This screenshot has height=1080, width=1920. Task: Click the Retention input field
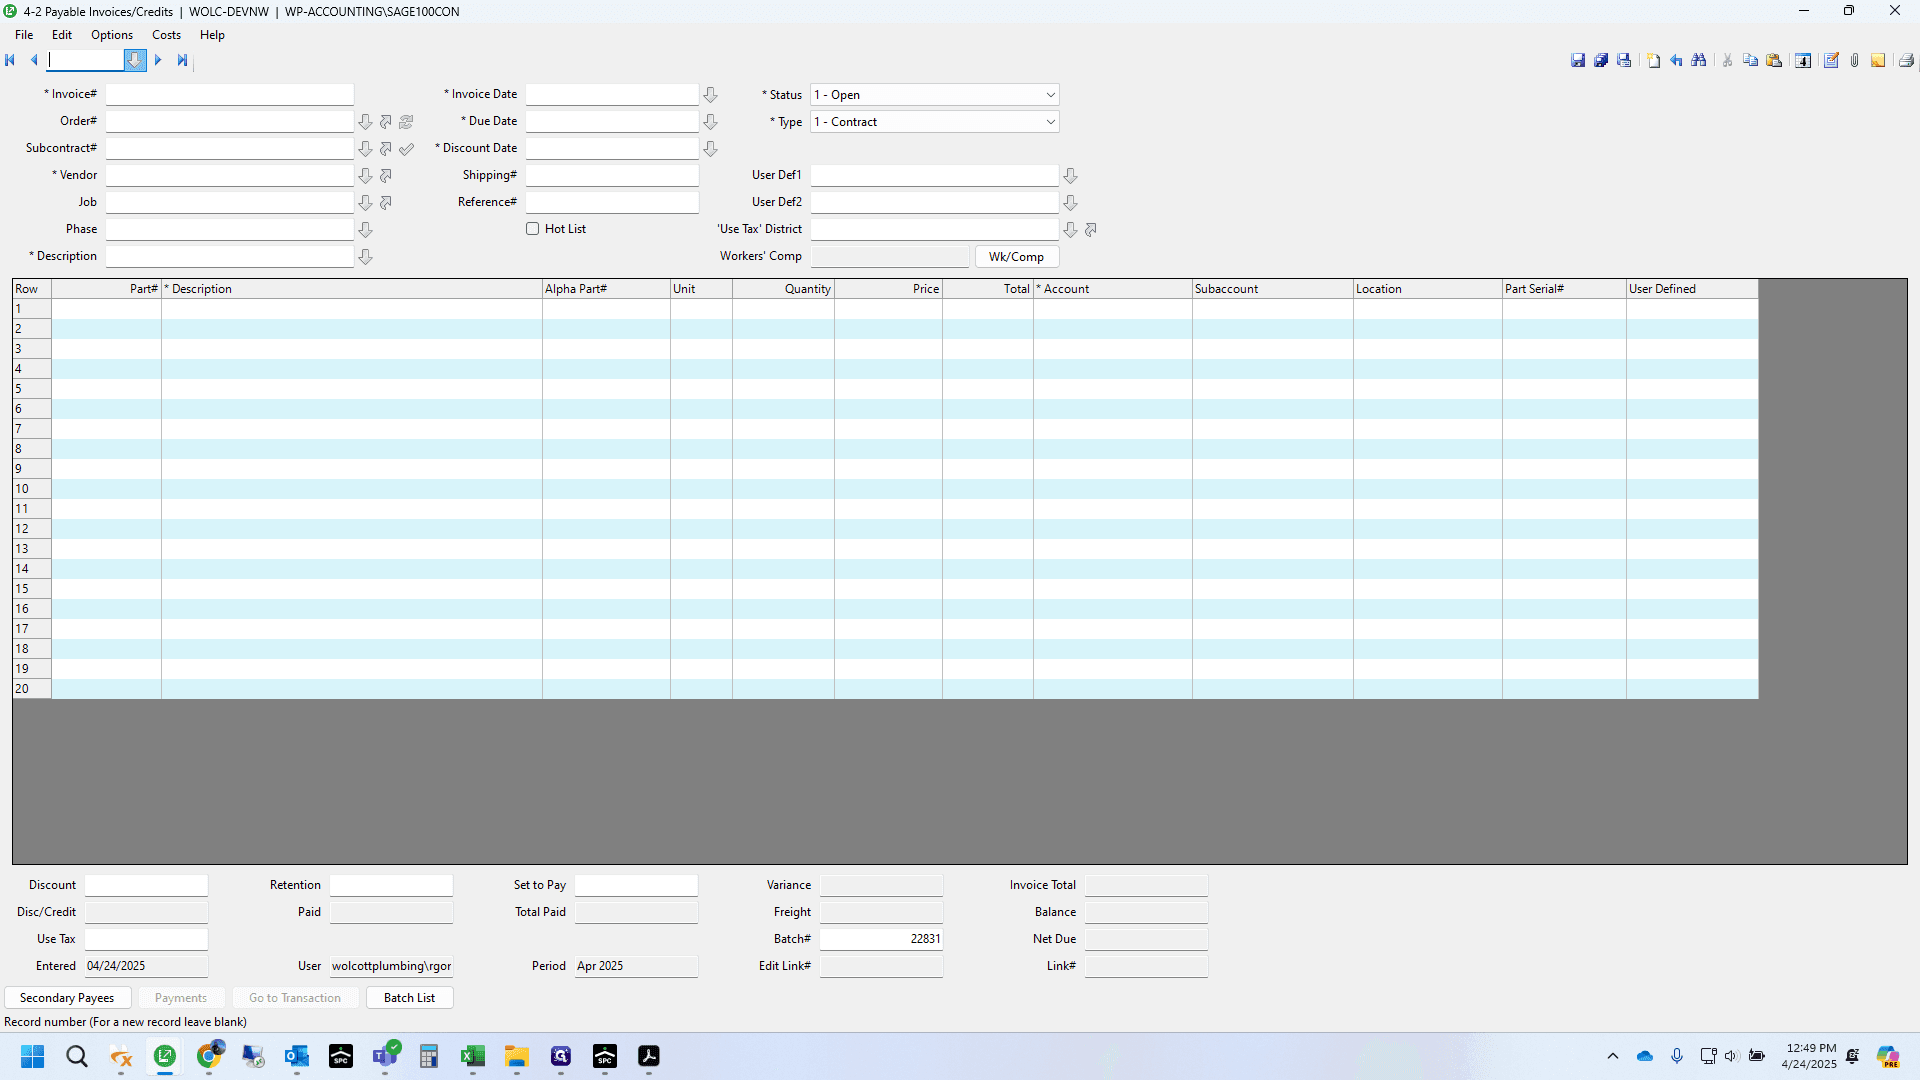pos(391,885)
